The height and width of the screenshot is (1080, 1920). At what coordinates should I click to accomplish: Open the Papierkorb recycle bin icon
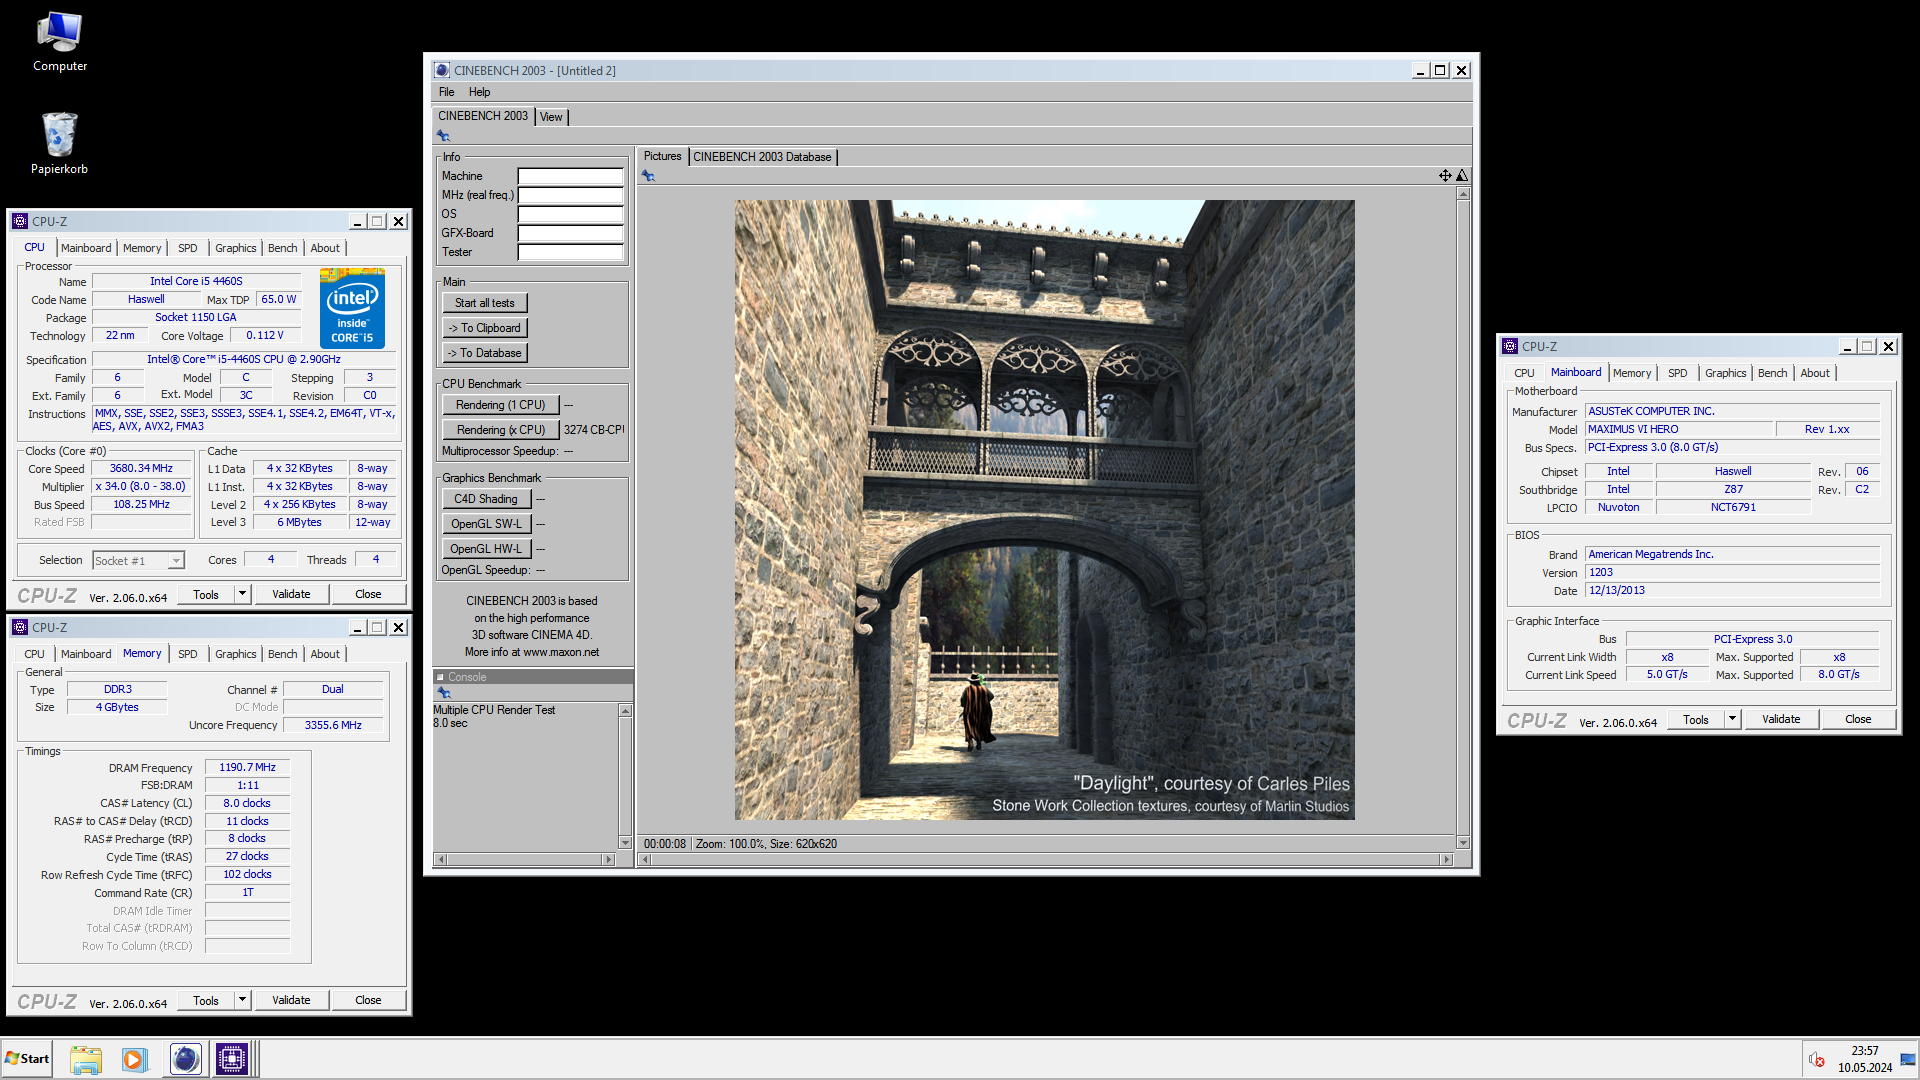click(x=60, y=142)
